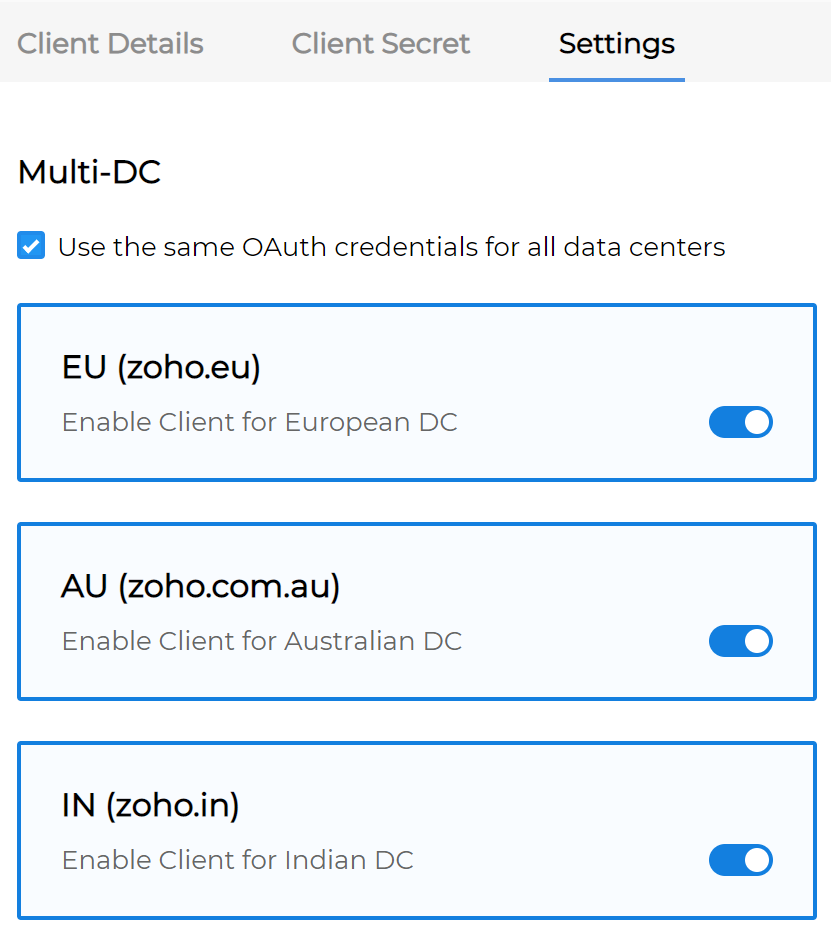
Task: Click 'Enable Client for Australian DC' text
Action: [262, 641]
